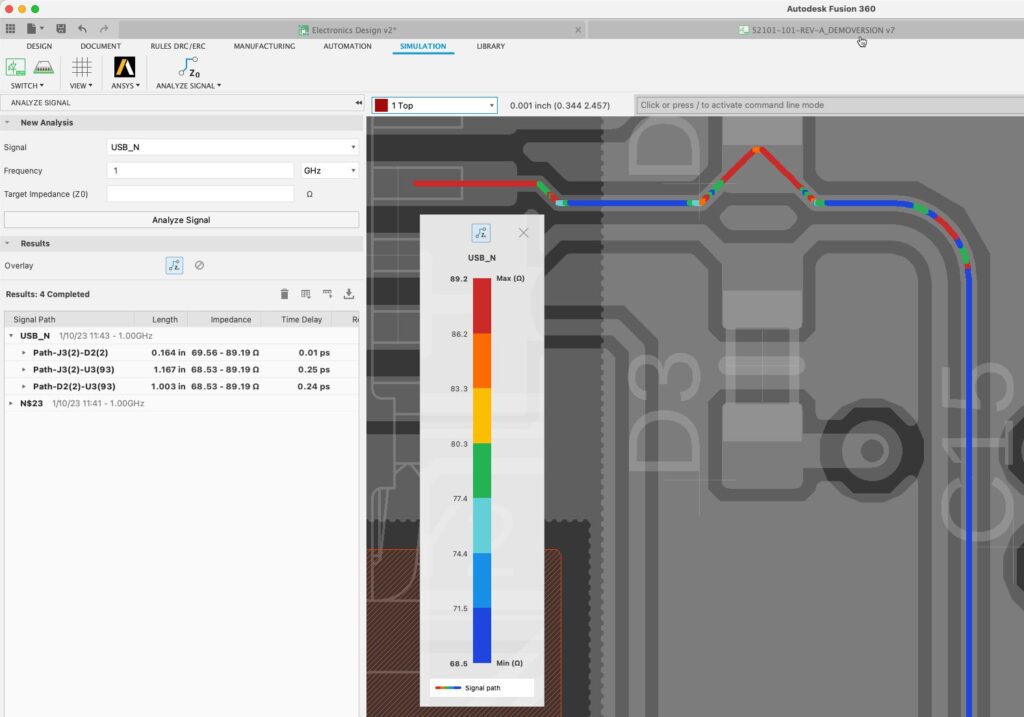Collapse the New Analysis section

click(8, 123)
